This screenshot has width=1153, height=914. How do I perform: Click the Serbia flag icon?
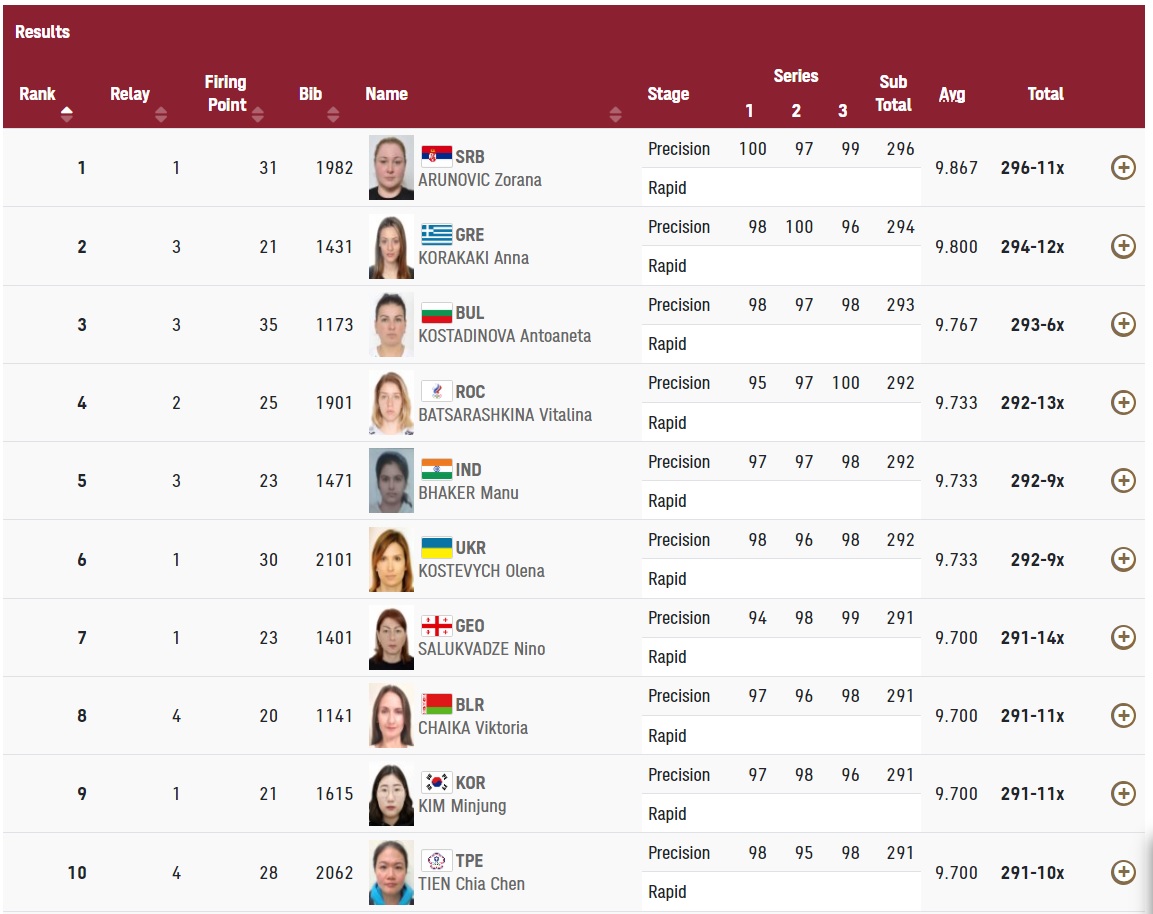435,156
